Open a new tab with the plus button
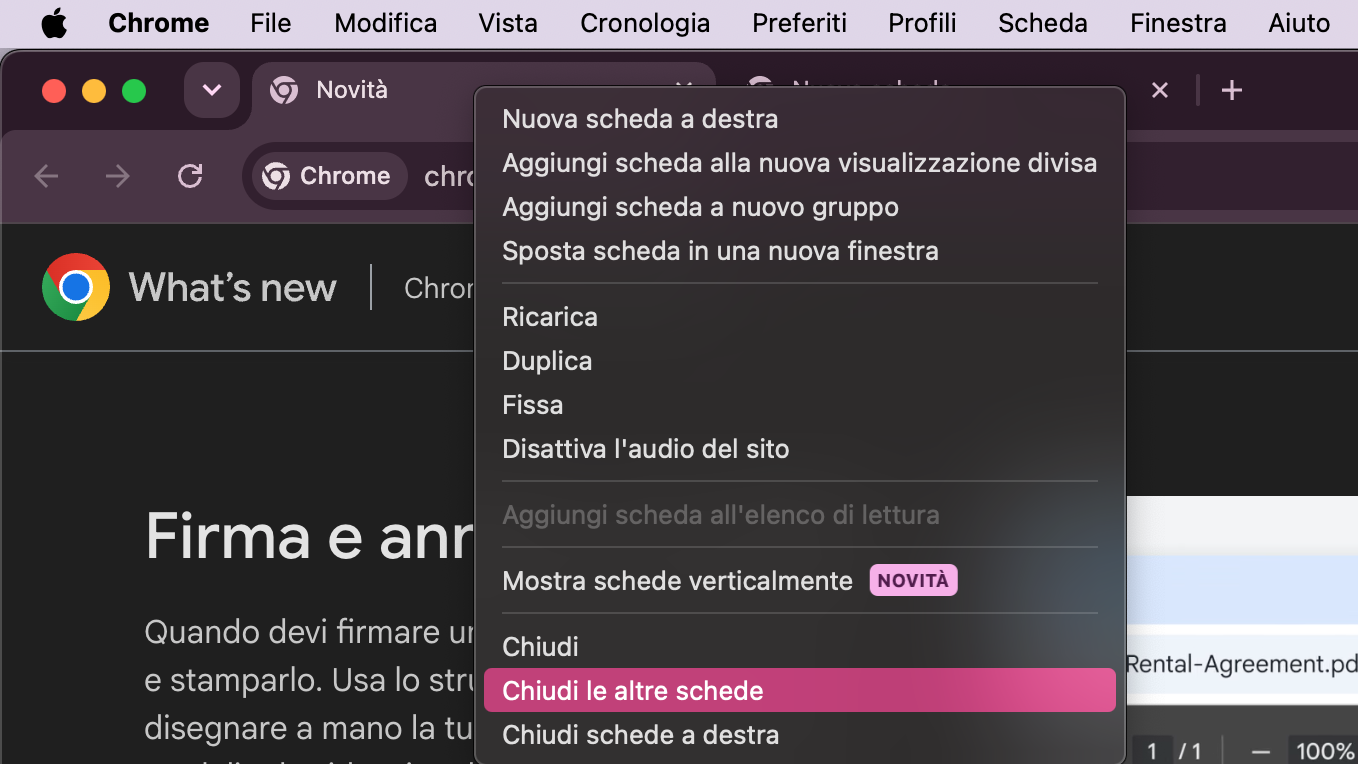The height and width of the screenshot is (764, 1358). coord(1232,91)
